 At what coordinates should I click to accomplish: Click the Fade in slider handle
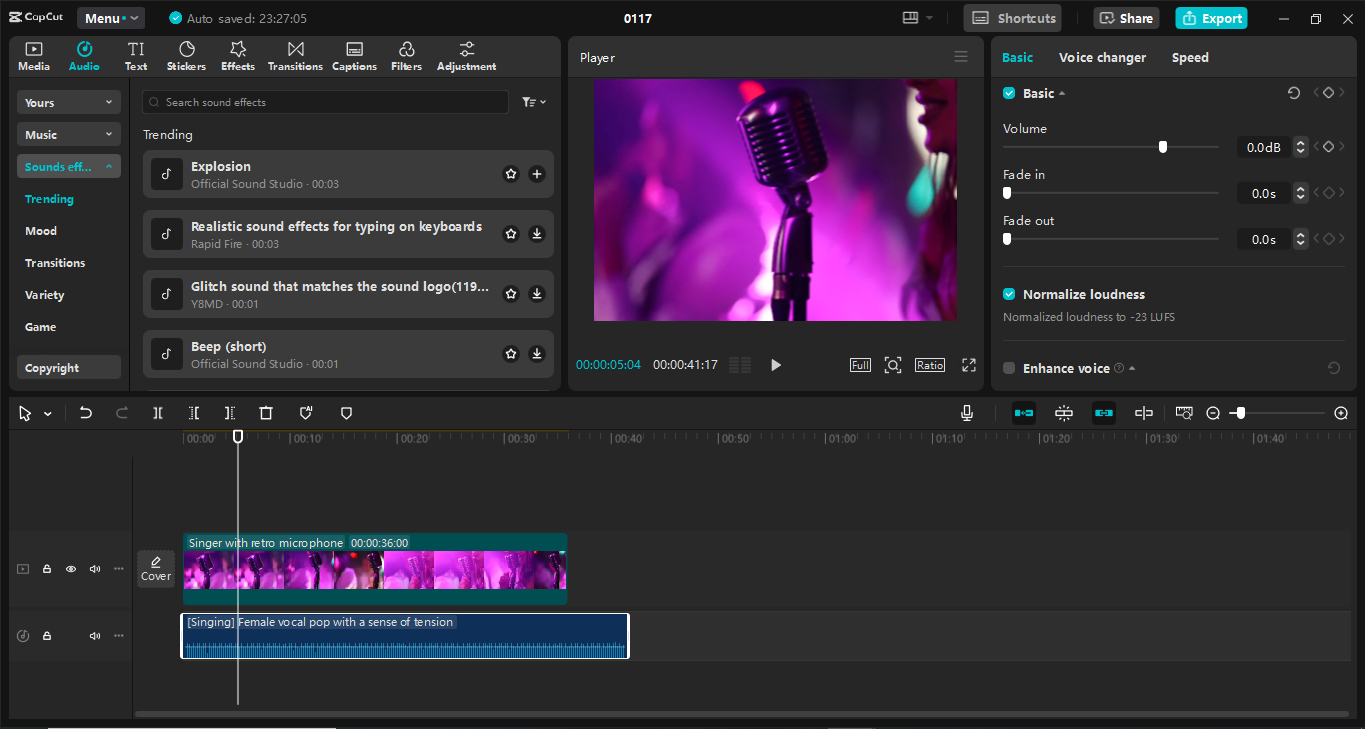point(1007,193)
